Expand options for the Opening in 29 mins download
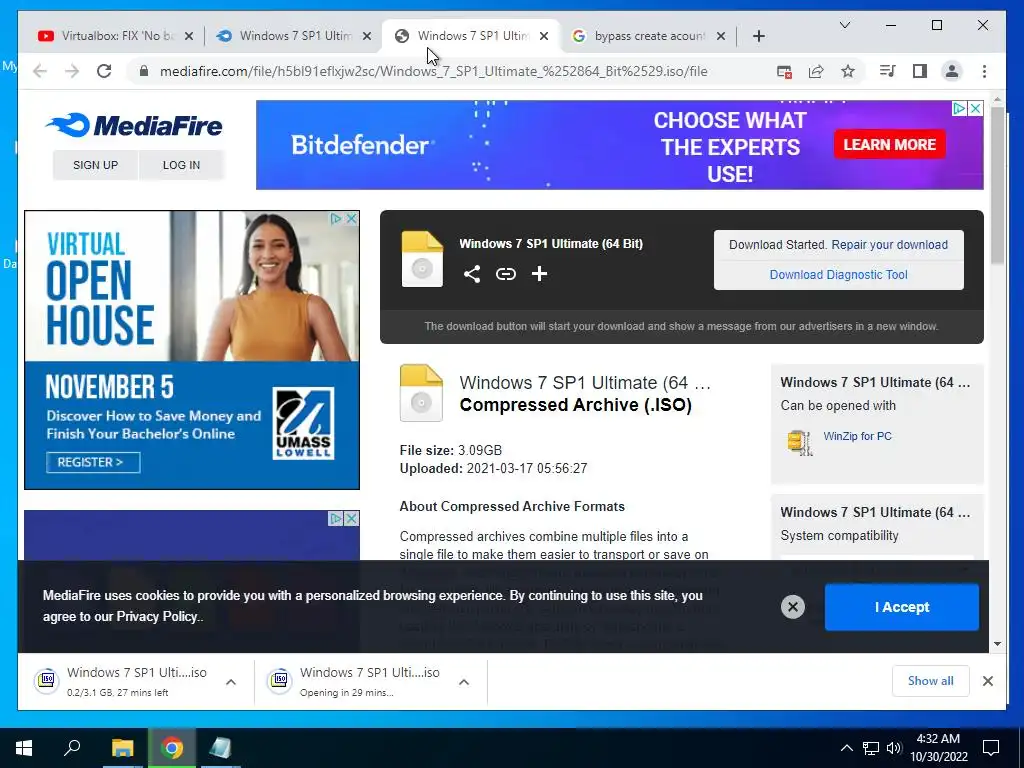The image size is (1024, 768). 464,682
